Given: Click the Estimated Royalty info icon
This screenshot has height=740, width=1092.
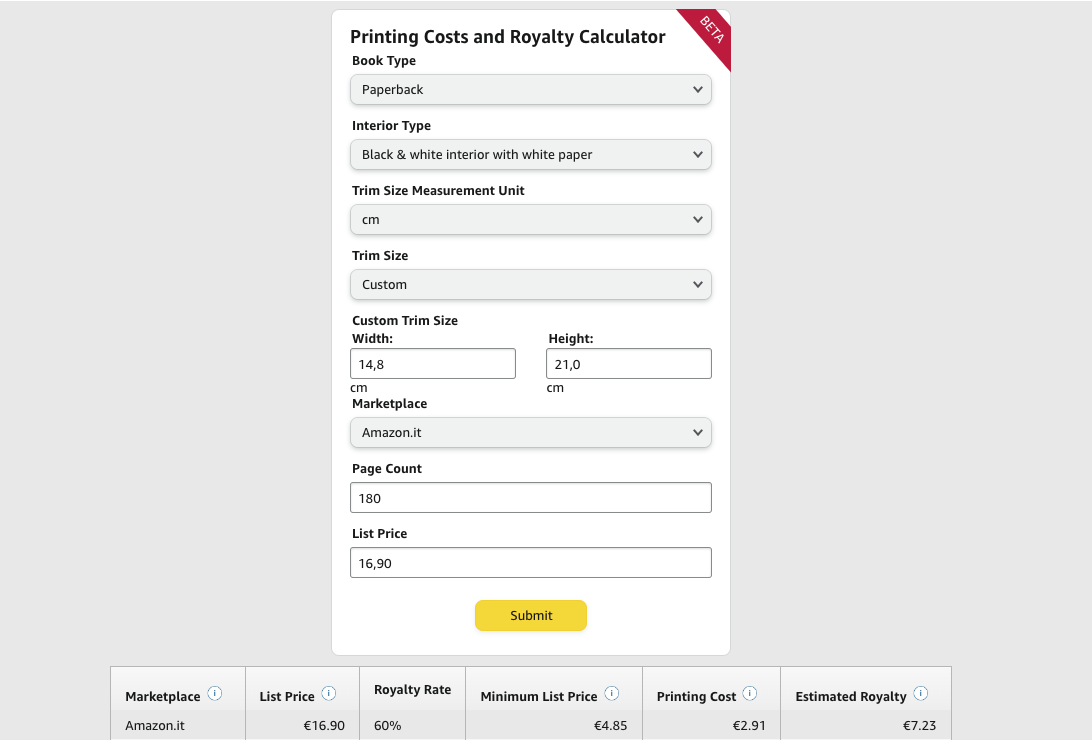Looking at the screenshot, I should pos(919,692).
